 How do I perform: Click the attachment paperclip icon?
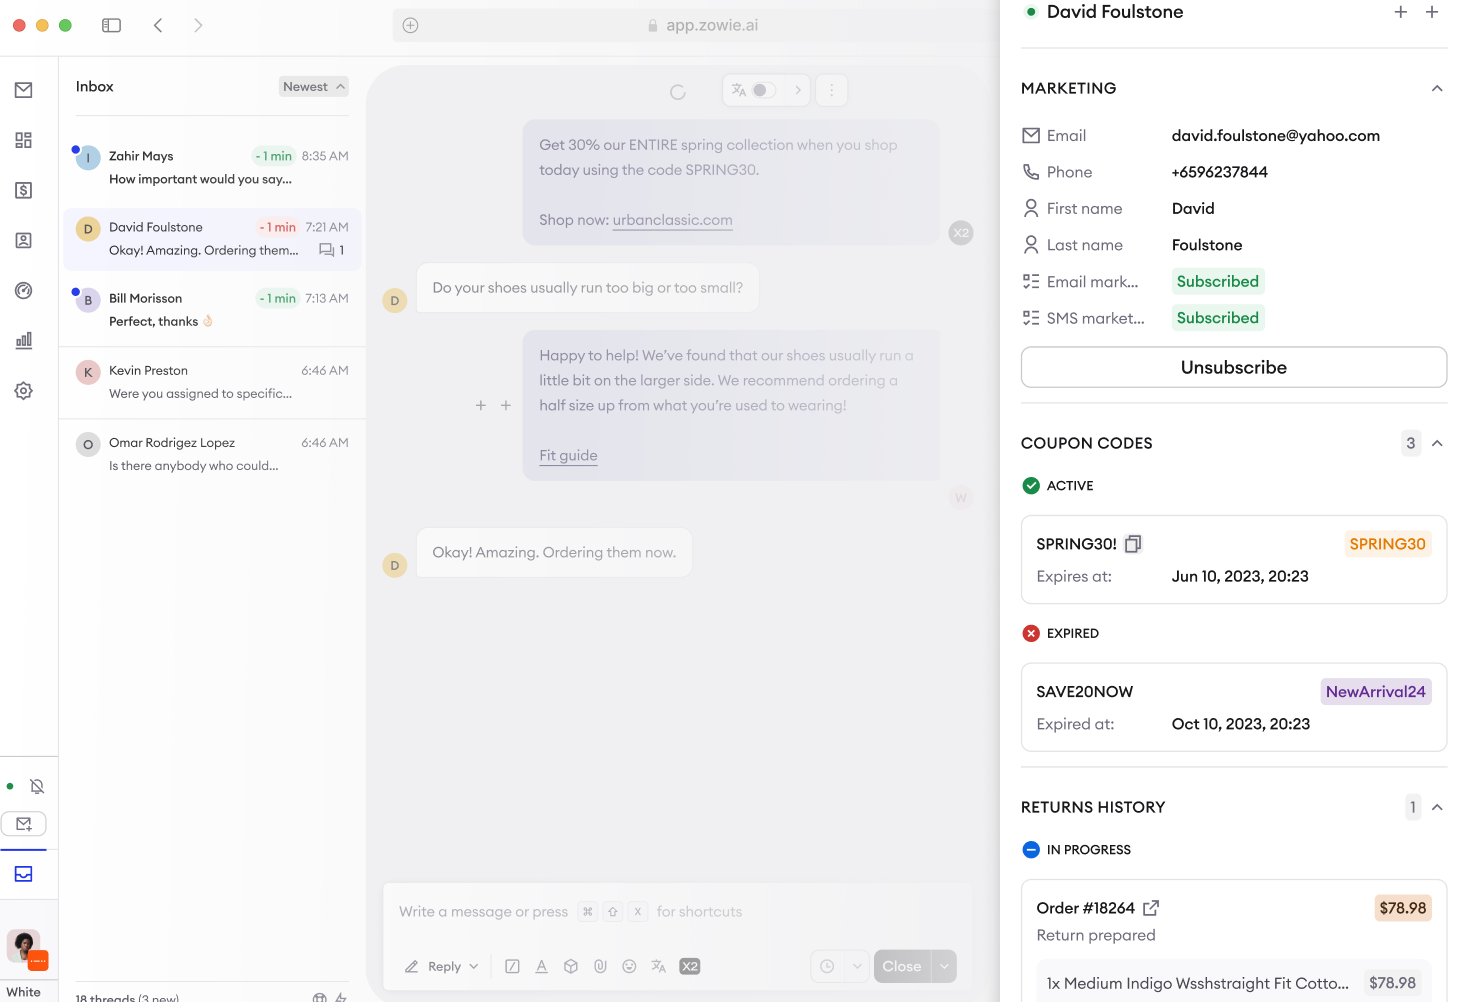(x=600, y=966)
